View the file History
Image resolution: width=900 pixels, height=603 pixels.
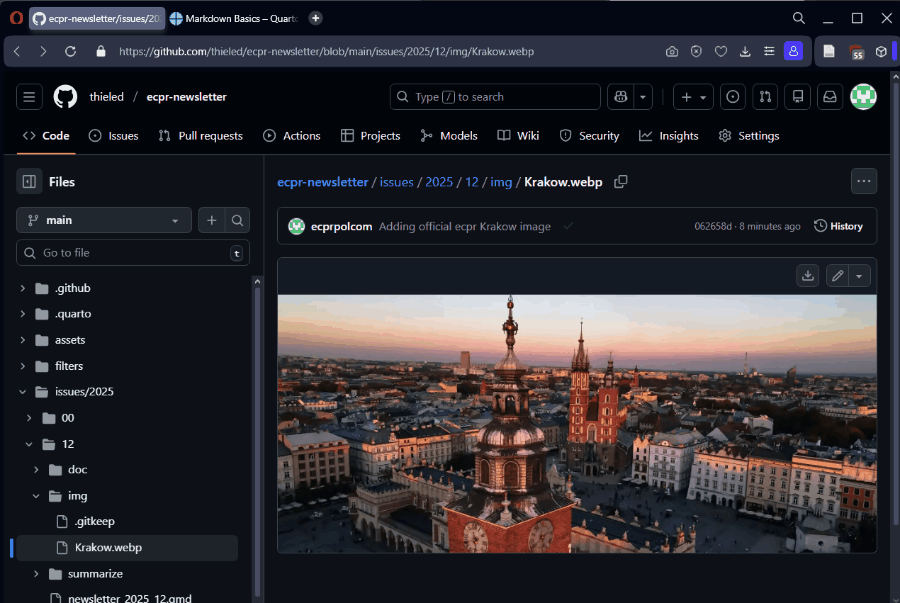(x=838, y=226)
